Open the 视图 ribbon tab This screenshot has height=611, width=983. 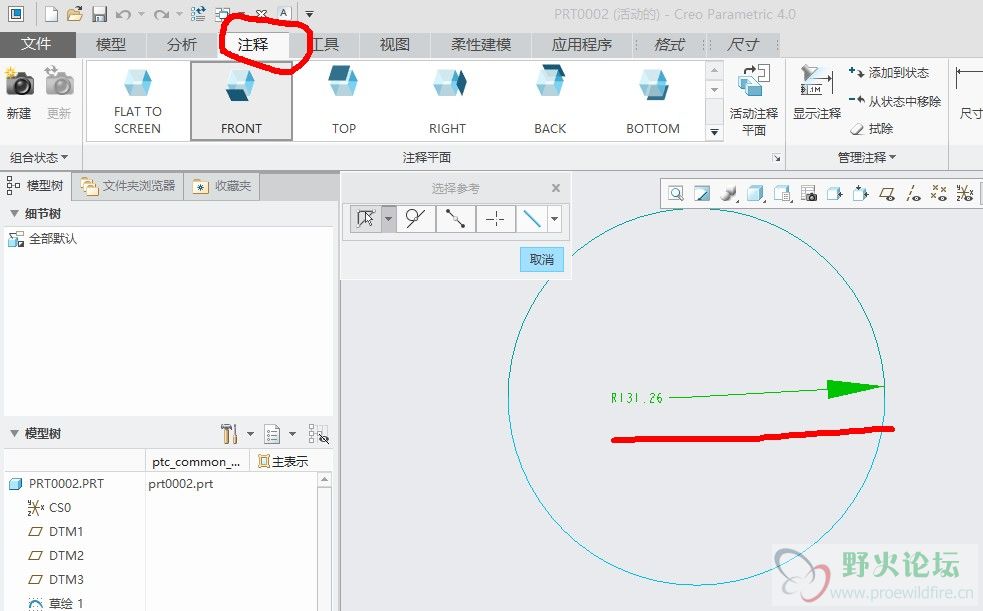click(395, 44)
